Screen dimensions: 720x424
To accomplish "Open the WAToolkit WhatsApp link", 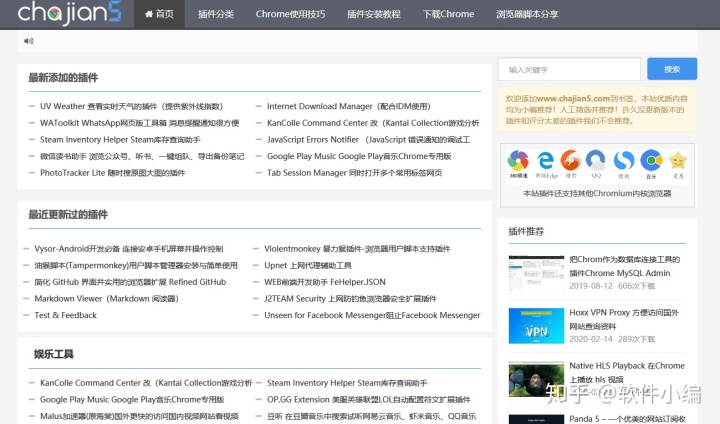I will point(140,123).
